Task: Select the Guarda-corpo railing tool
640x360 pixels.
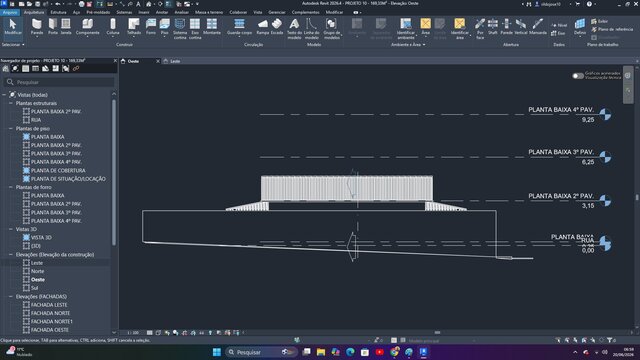Action: 239,27
